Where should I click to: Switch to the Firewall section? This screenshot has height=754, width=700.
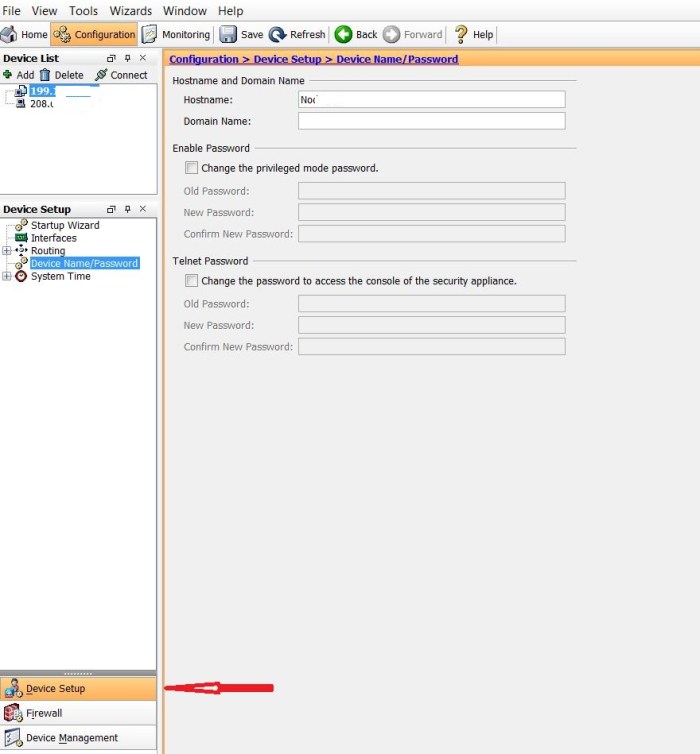tap(44, 713)
